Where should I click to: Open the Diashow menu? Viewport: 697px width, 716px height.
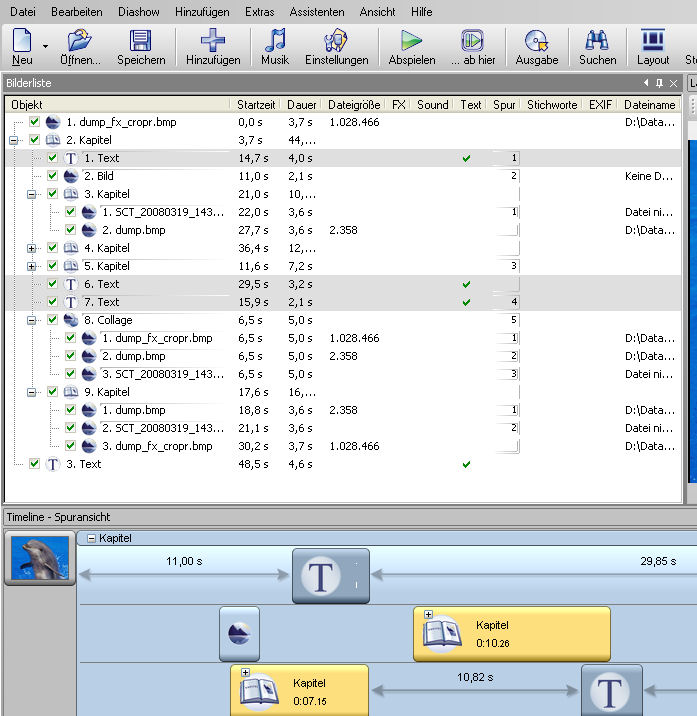138,12
